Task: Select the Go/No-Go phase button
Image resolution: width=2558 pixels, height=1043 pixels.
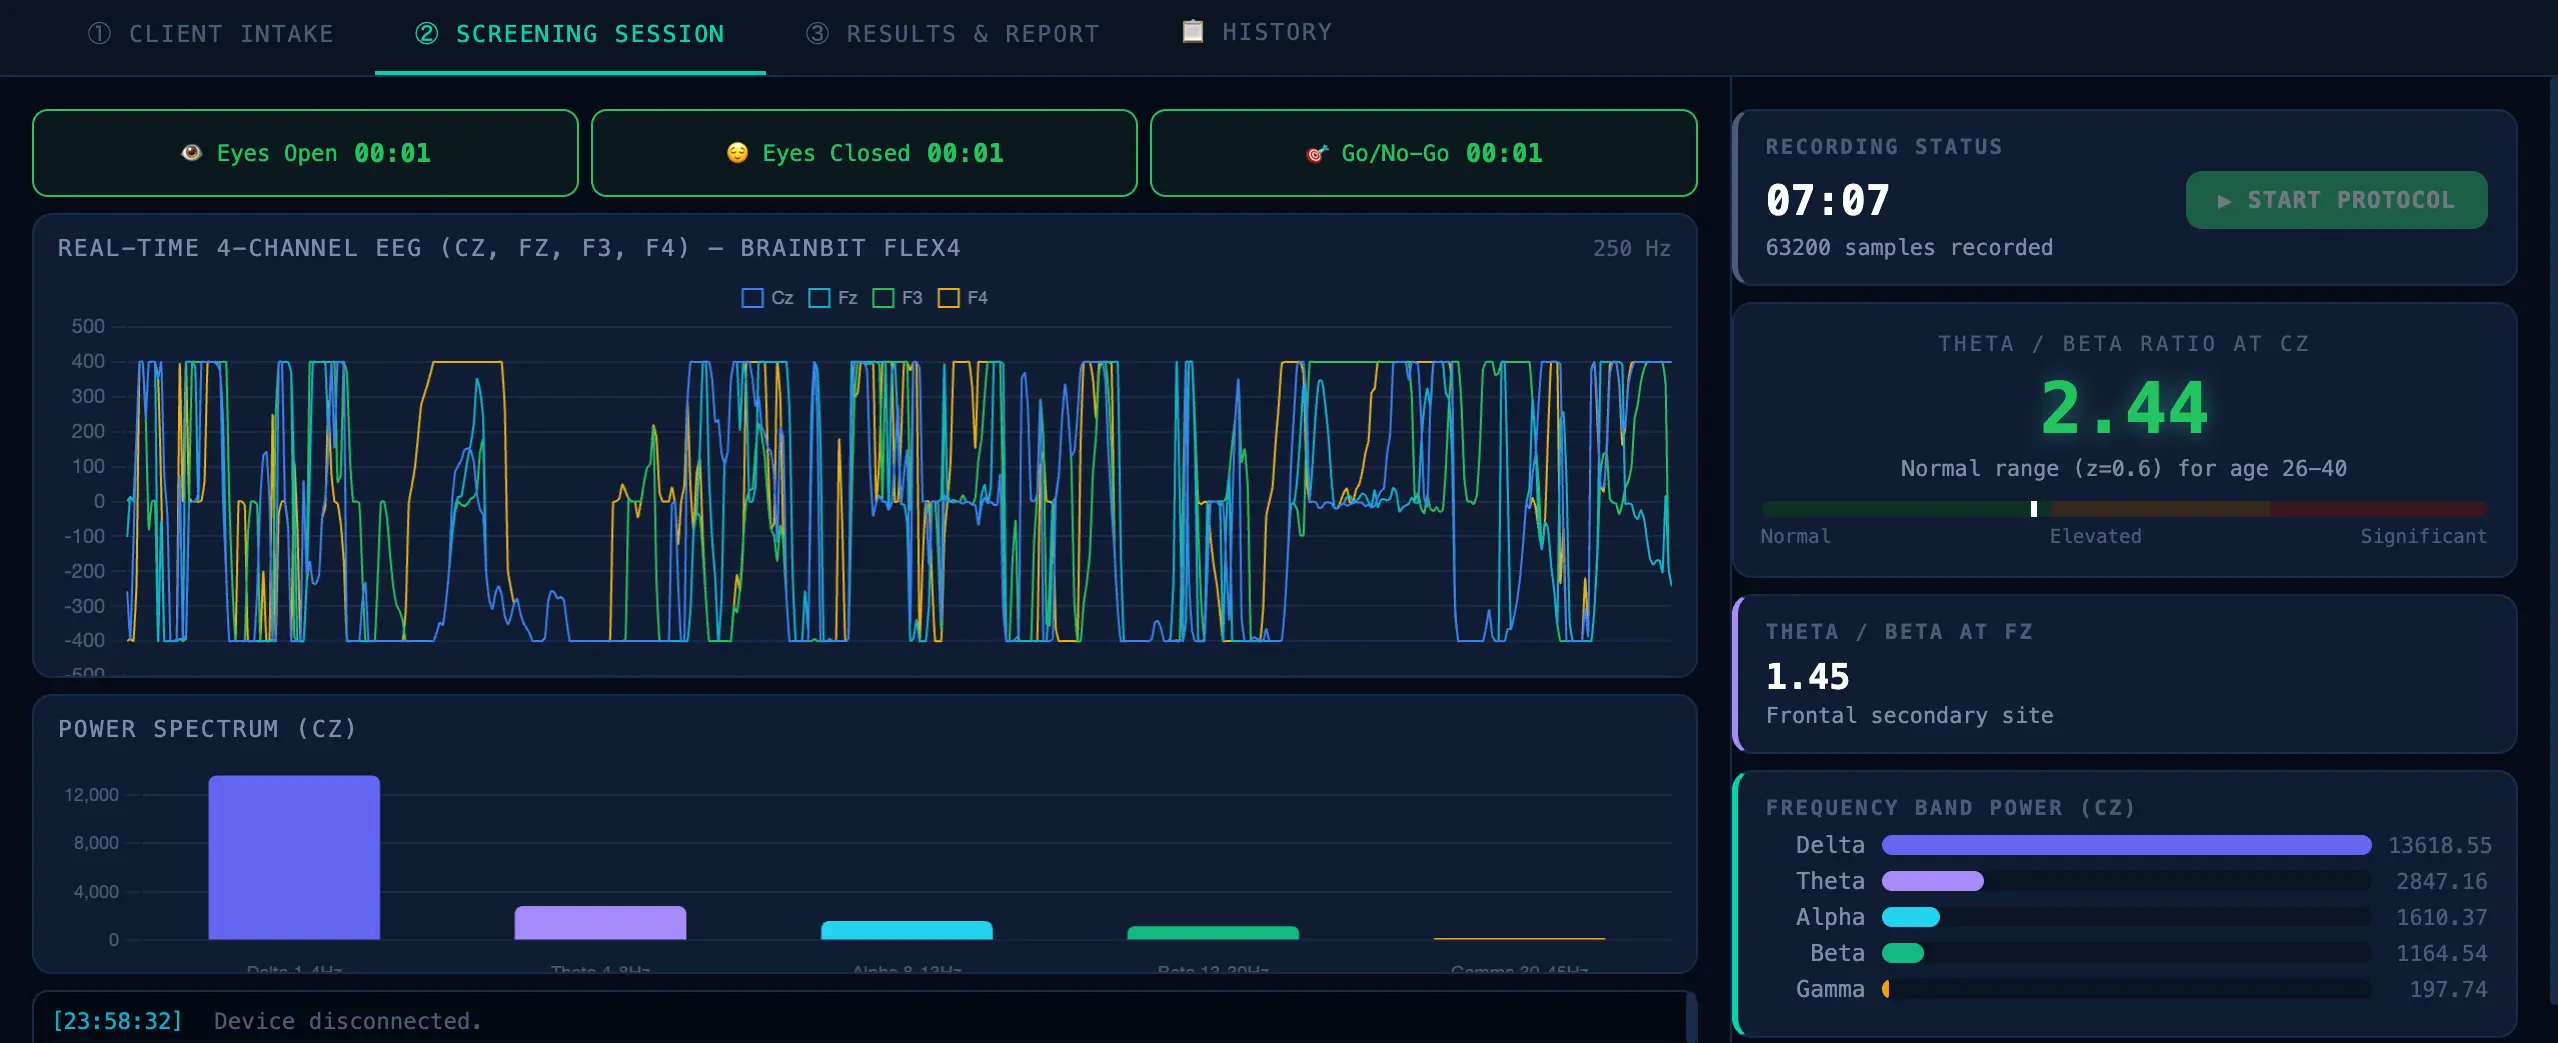Action: [1423, 153]
